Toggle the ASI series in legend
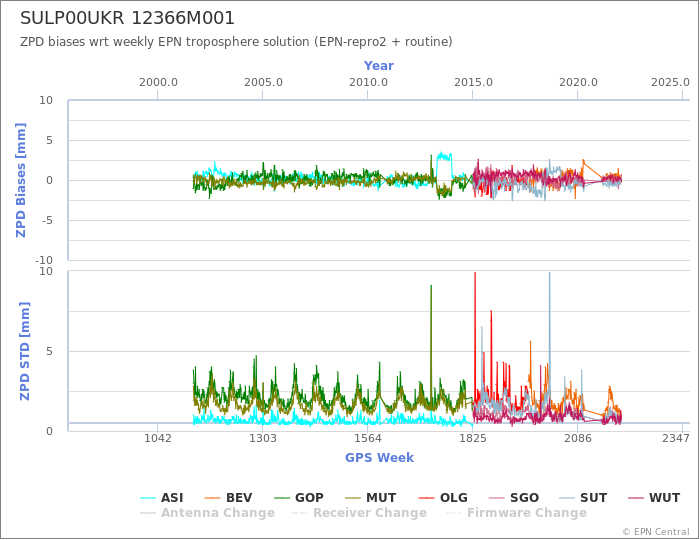Viewport: 700px width, 540px height. [162, 498]
